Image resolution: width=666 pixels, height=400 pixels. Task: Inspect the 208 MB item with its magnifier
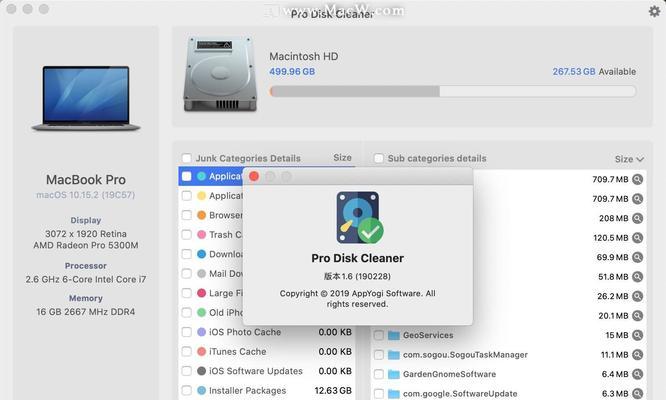(x=637, y=218)
